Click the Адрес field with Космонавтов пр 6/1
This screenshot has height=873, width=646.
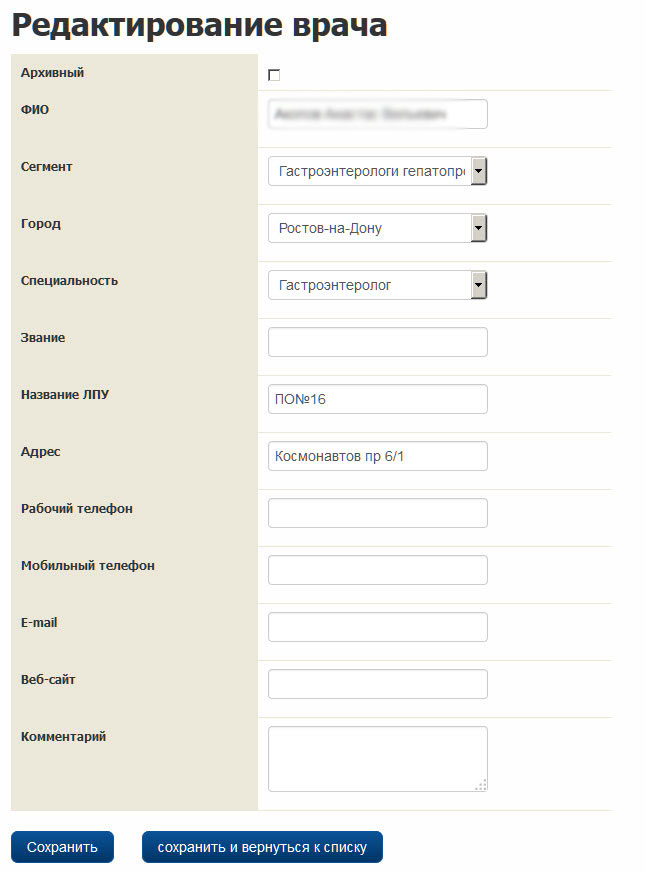(x=377, y=456)
